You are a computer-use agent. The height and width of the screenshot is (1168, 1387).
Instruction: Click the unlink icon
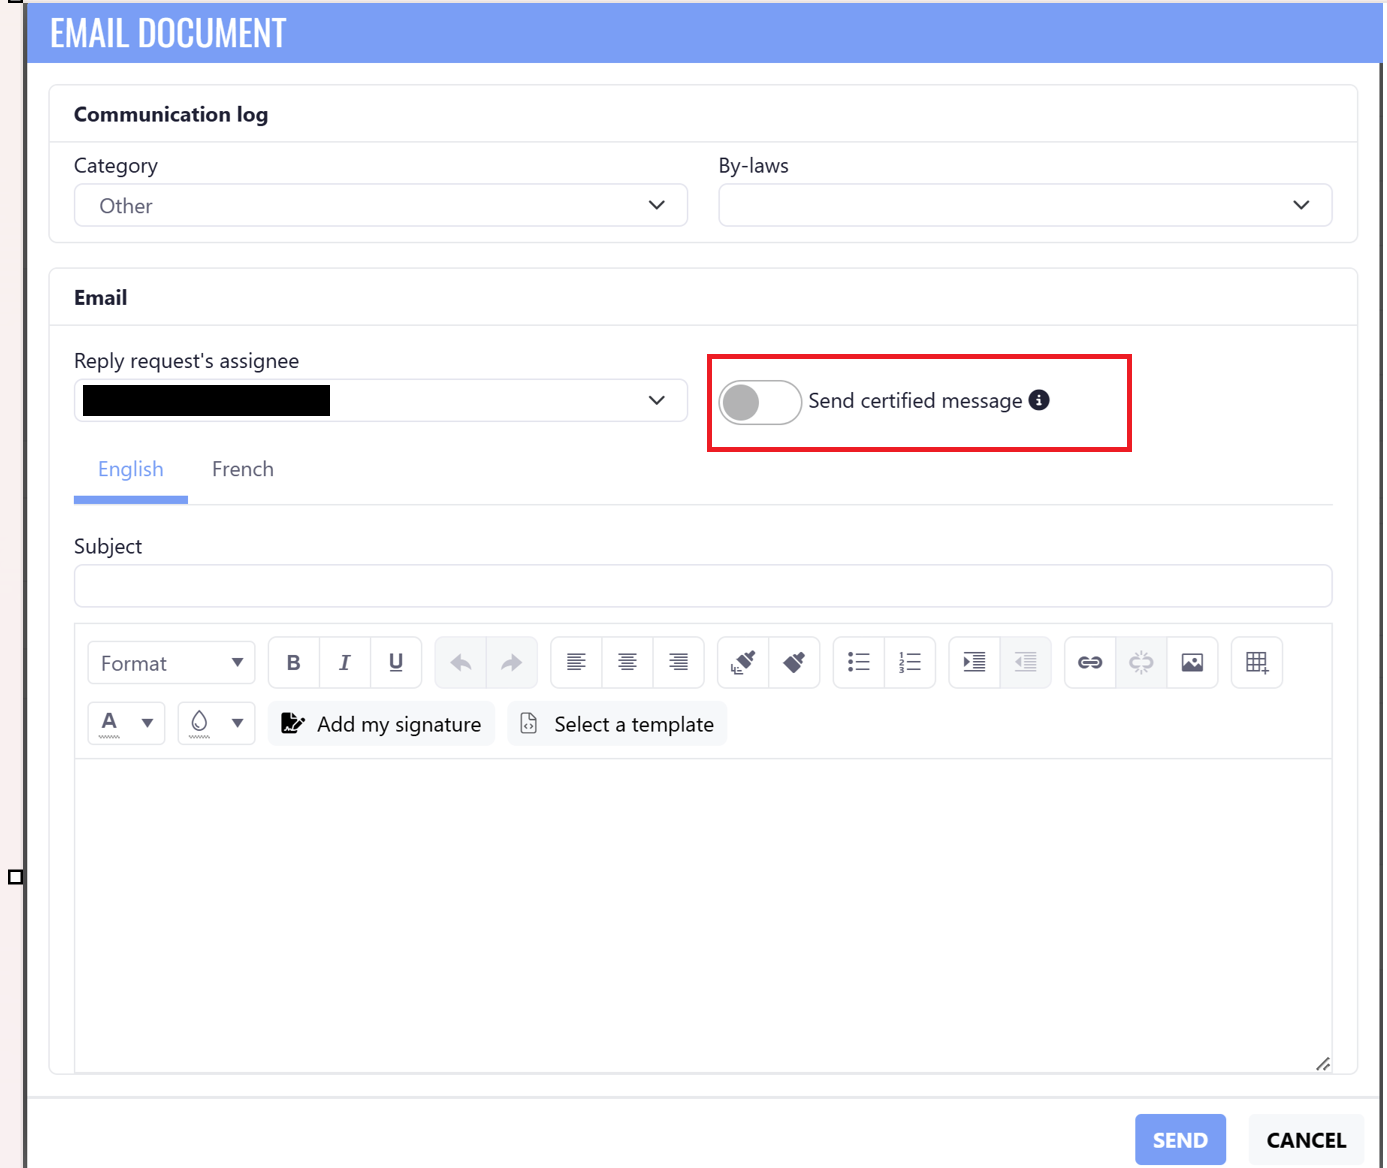1141,662
